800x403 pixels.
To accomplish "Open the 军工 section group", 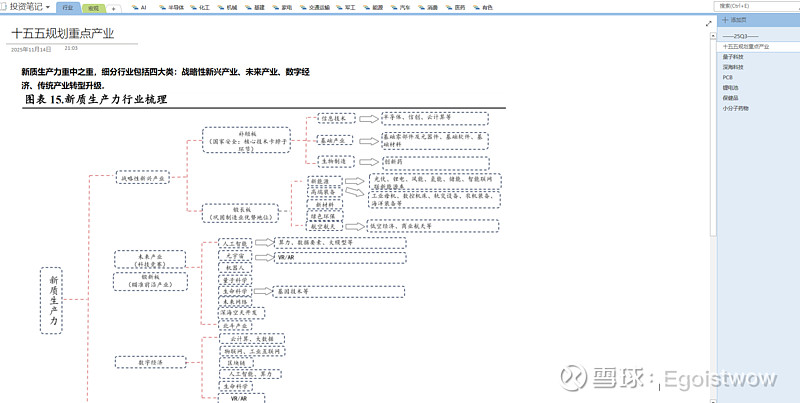I will tap(346, 8).
